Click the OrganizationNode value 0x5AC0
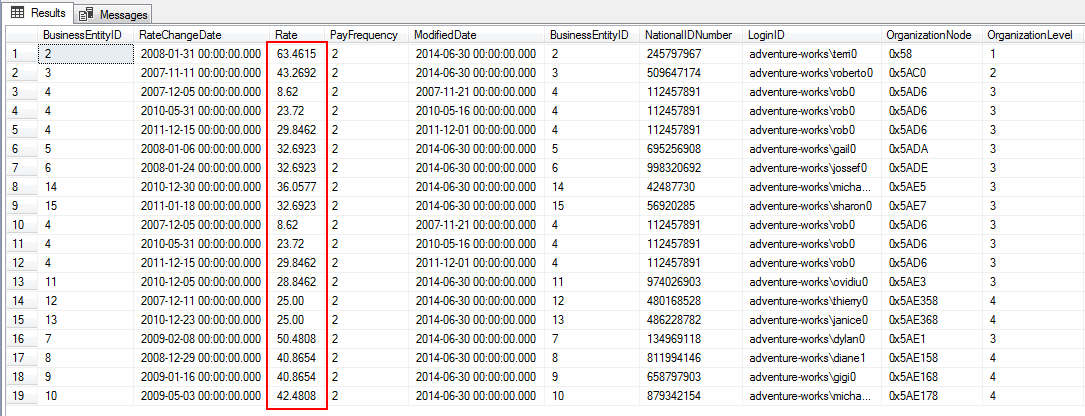The height and width of the screenshot is (416, 1085). click(x=906, y=72)
